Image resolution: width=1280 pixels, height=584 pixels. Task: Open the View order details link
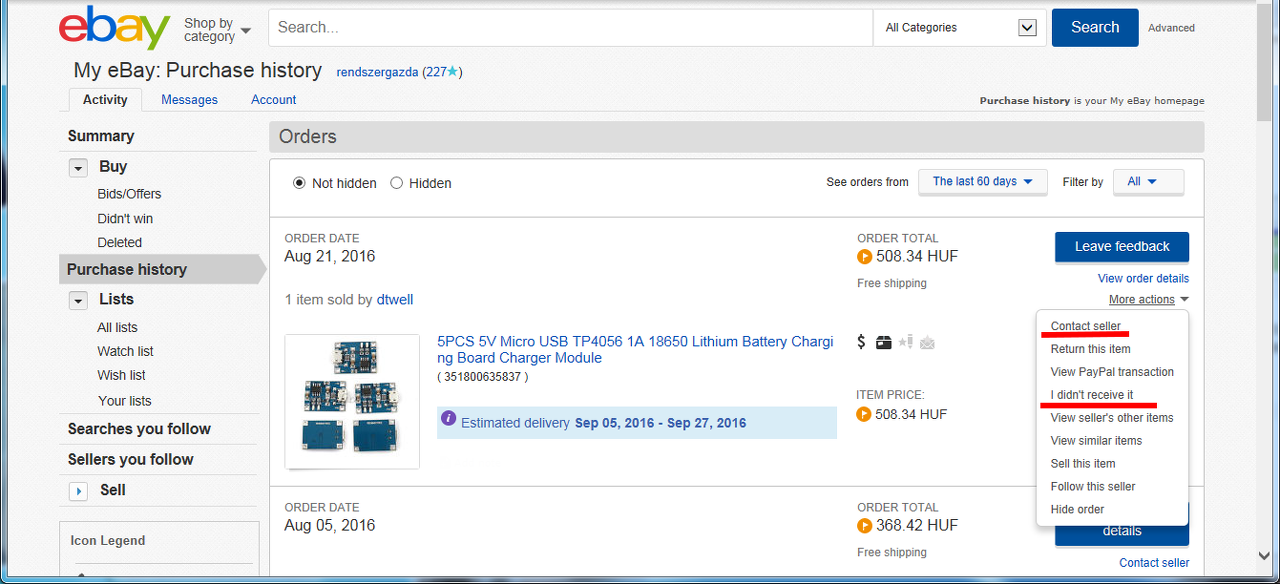[x=1143, y=278]
